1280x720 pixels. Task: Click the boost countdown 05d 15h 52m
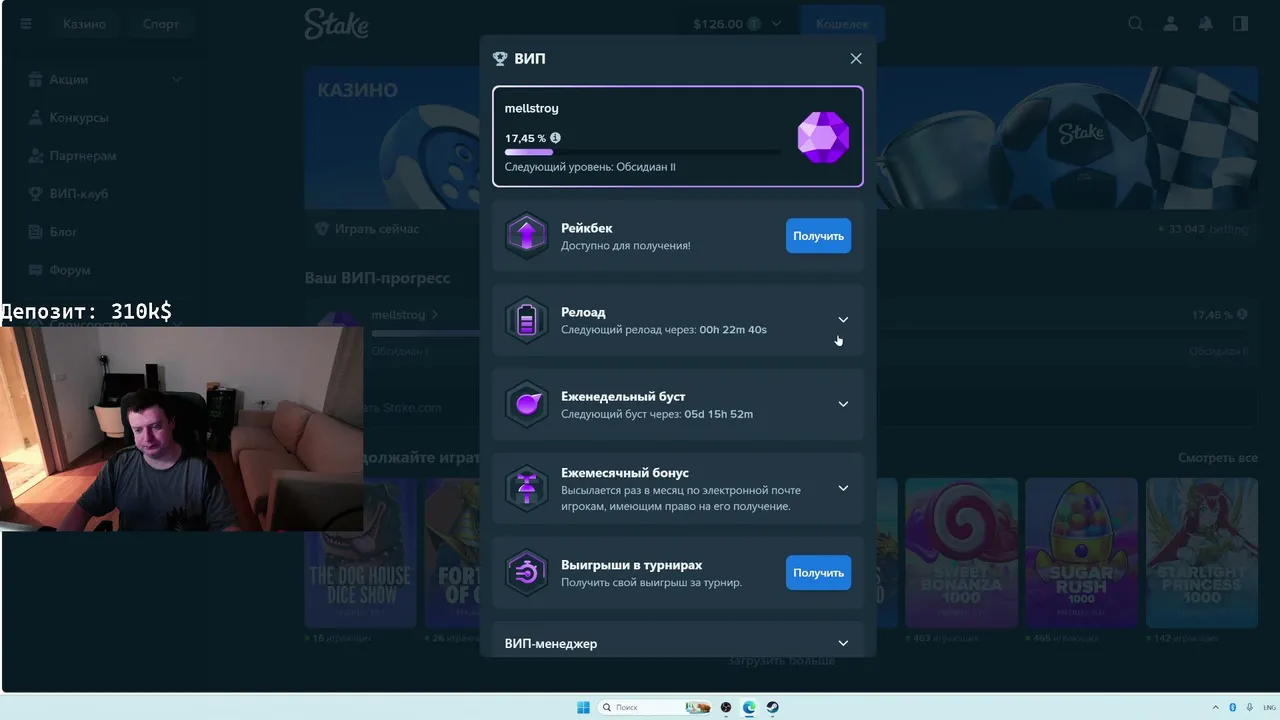[x=719, y=413]
